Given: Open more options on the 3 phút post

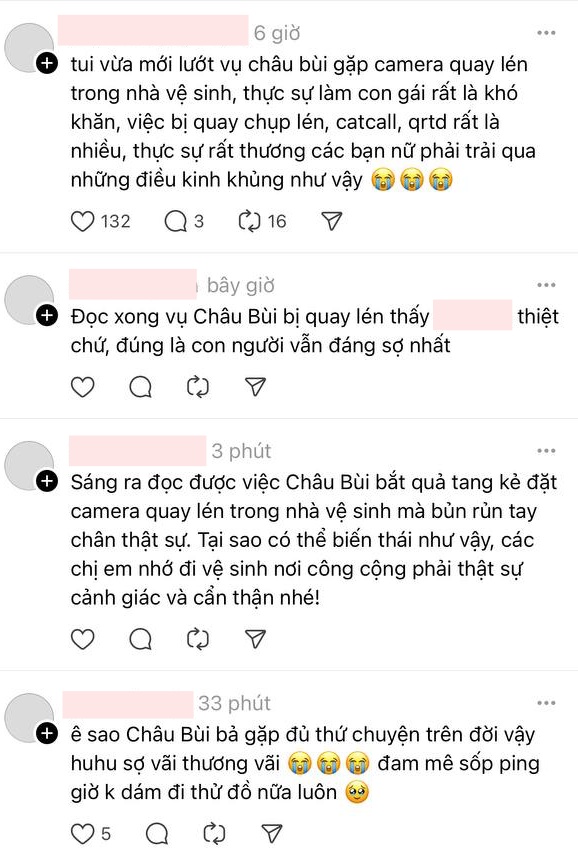Looking at the screenshot, I should [x=546, y=451].
